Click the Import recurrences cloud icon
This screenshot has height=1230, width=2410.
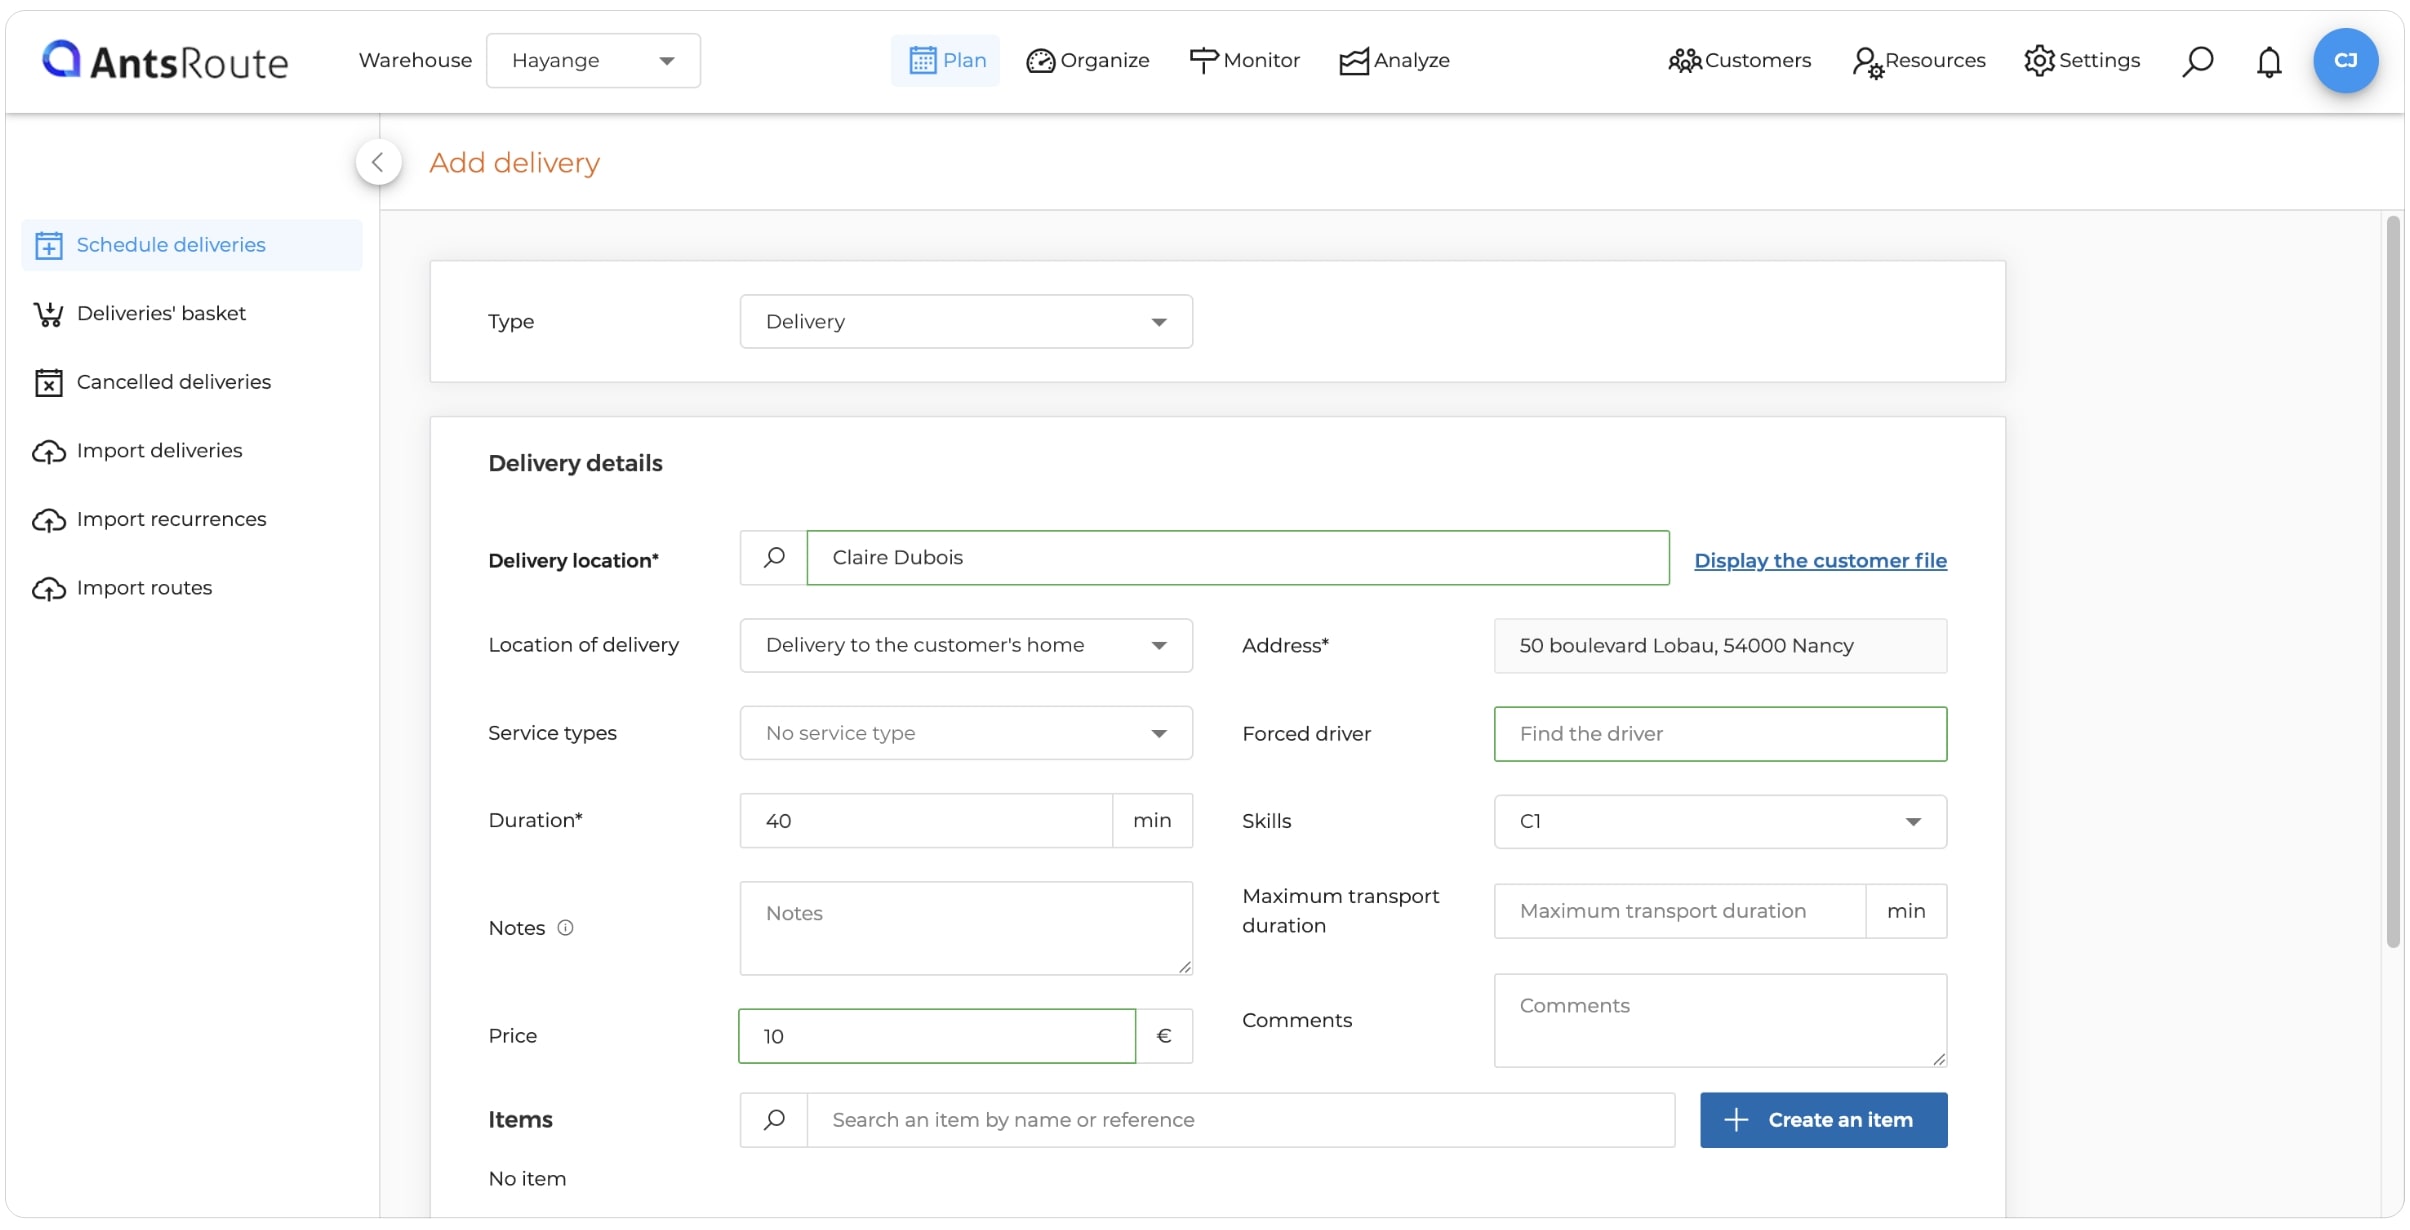tap(49, 520)
